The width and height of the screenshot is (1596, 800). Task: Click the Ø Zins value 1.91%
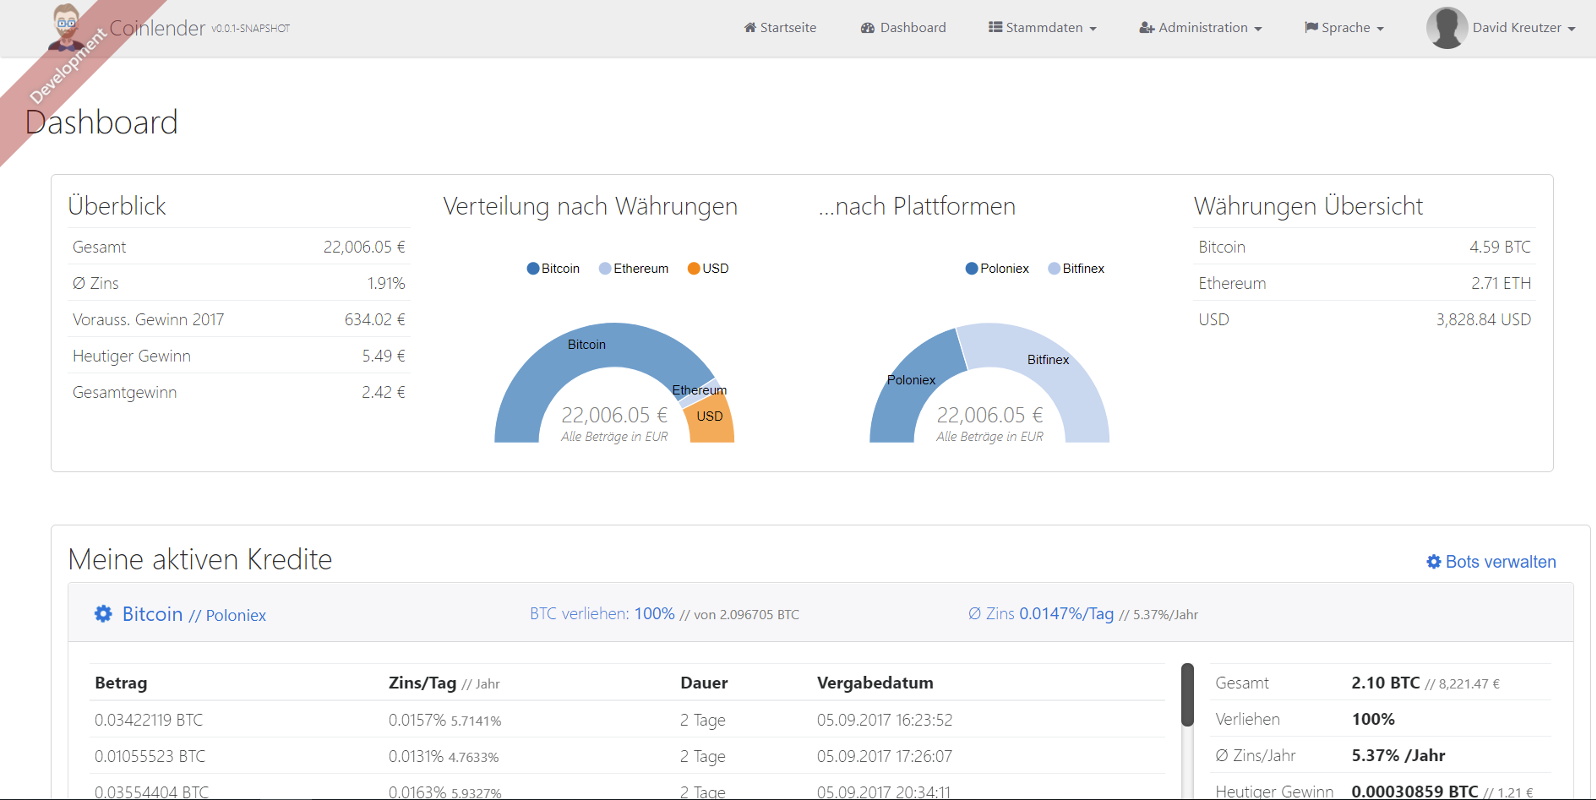[x=386, y=283]
